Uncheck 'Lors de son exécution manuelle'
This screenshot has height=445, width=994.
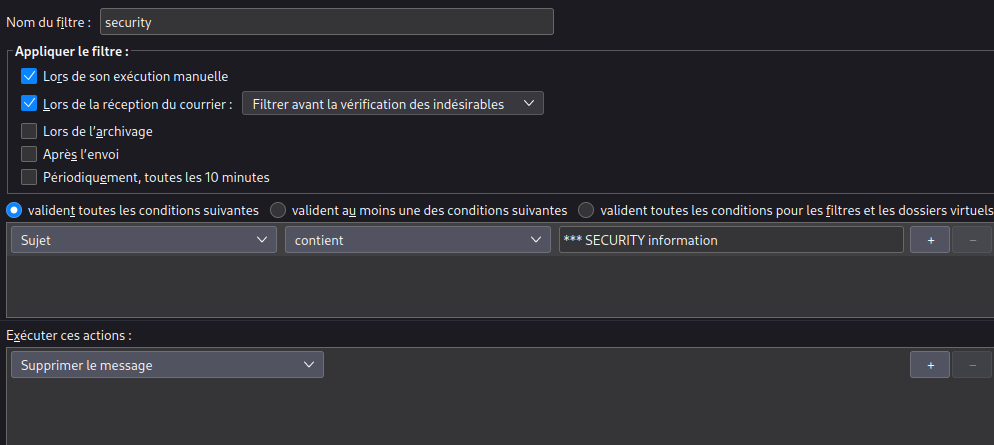[x=29, y=76]
